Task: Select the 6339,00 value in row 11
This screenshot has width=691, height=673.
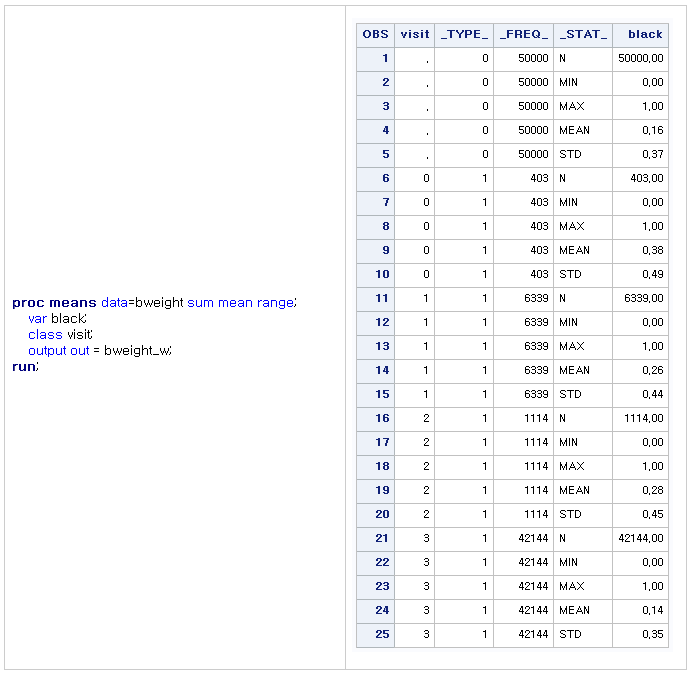Action: (643, 298)
